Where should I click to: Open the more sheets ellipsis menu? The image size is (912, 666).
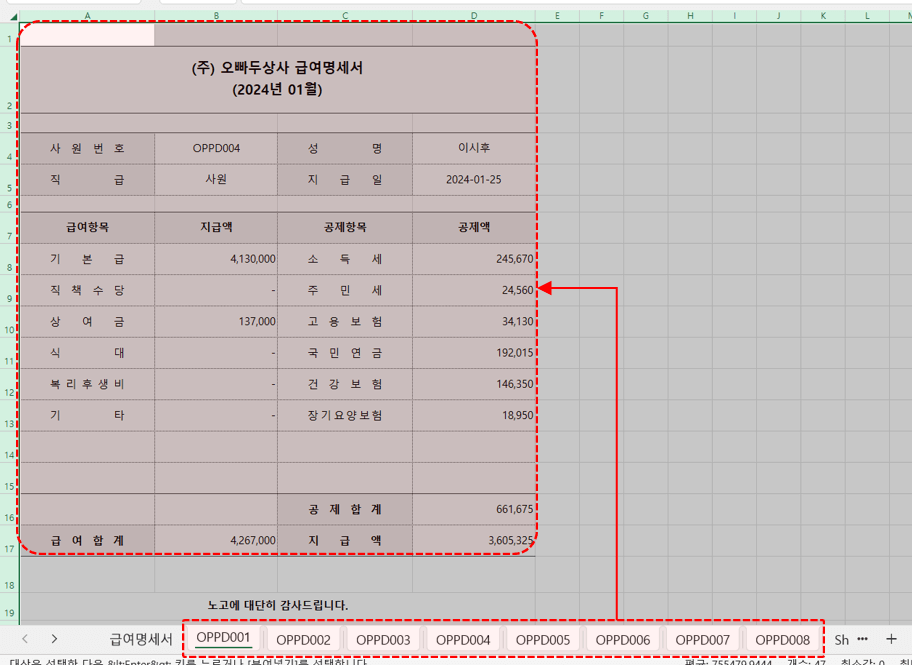(863, 639)
